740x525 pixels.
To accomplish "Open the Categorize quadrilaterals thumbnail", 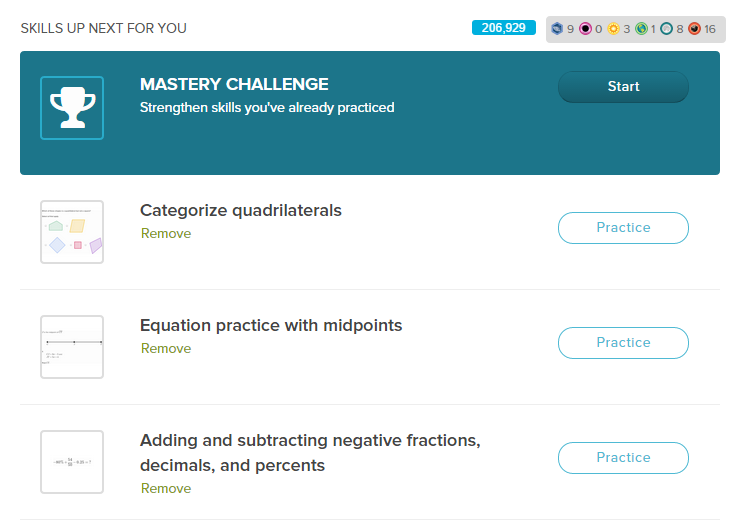I will (x=72, y=232).
